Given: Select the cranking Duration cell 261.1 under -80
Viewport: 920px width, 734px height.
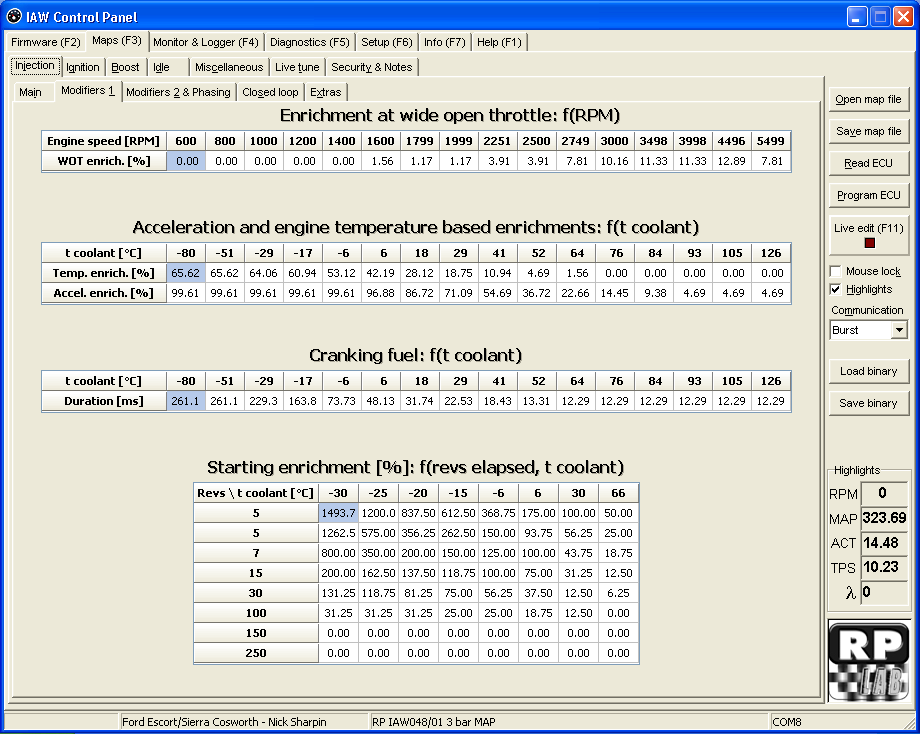Looking at the screenshot, I should pos(186,401).
